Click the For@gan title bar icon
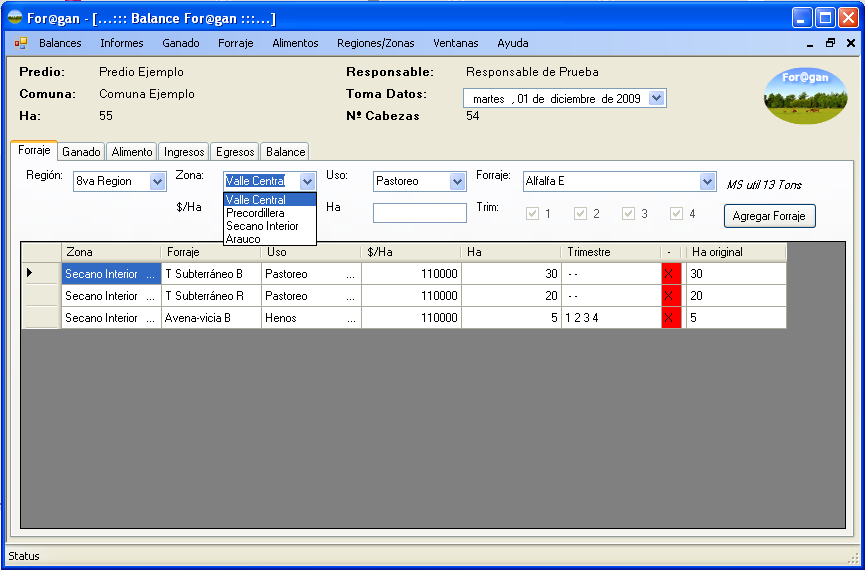Image resolution: width=865 pixels, height=571 pixels. coord(15,18)
